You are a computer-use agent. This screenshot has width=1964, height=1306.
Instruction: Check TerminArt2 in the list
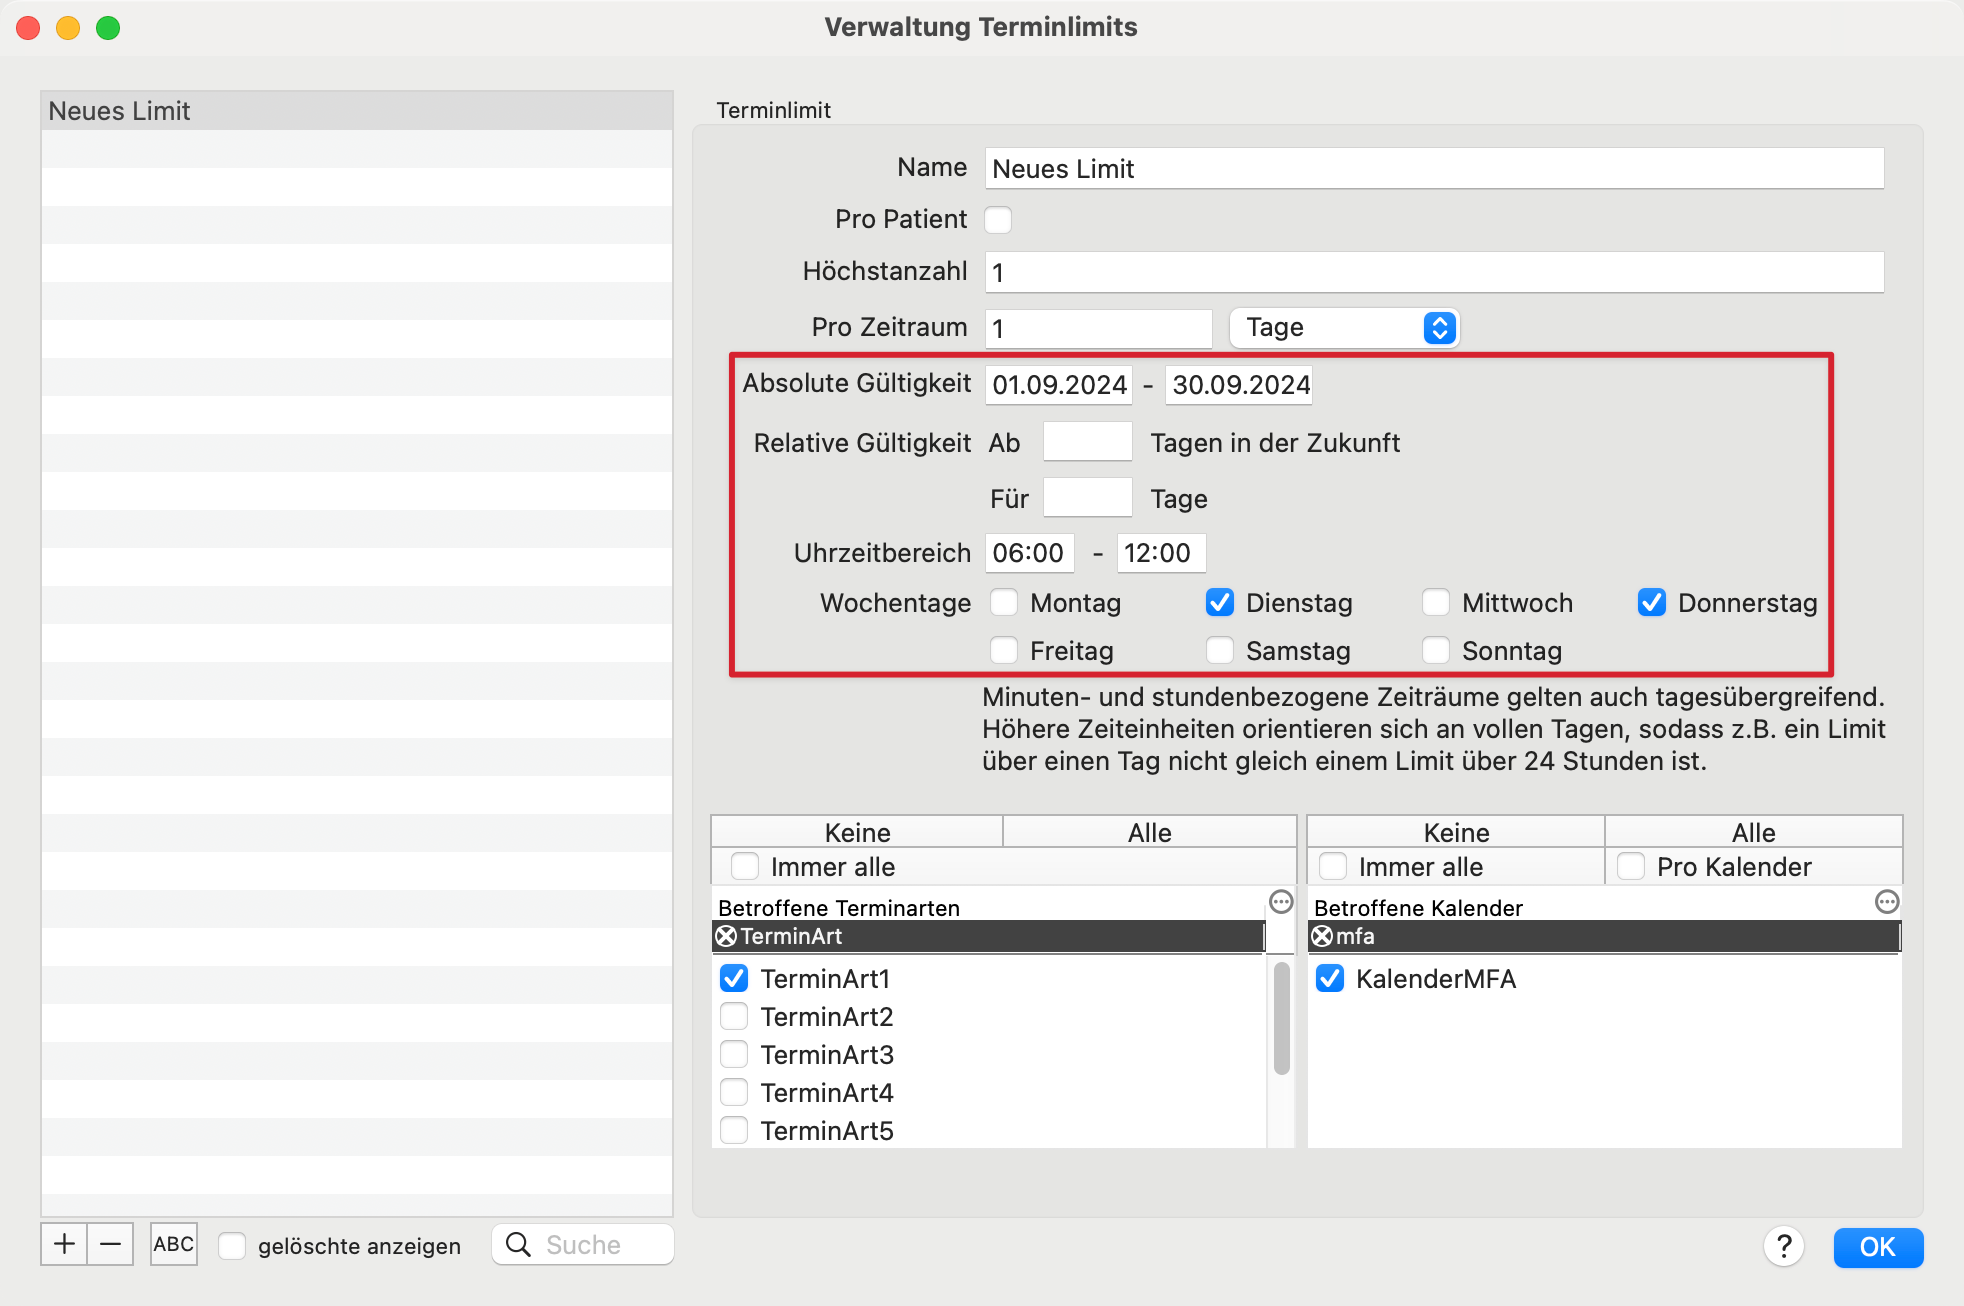tap(734, 1016)
